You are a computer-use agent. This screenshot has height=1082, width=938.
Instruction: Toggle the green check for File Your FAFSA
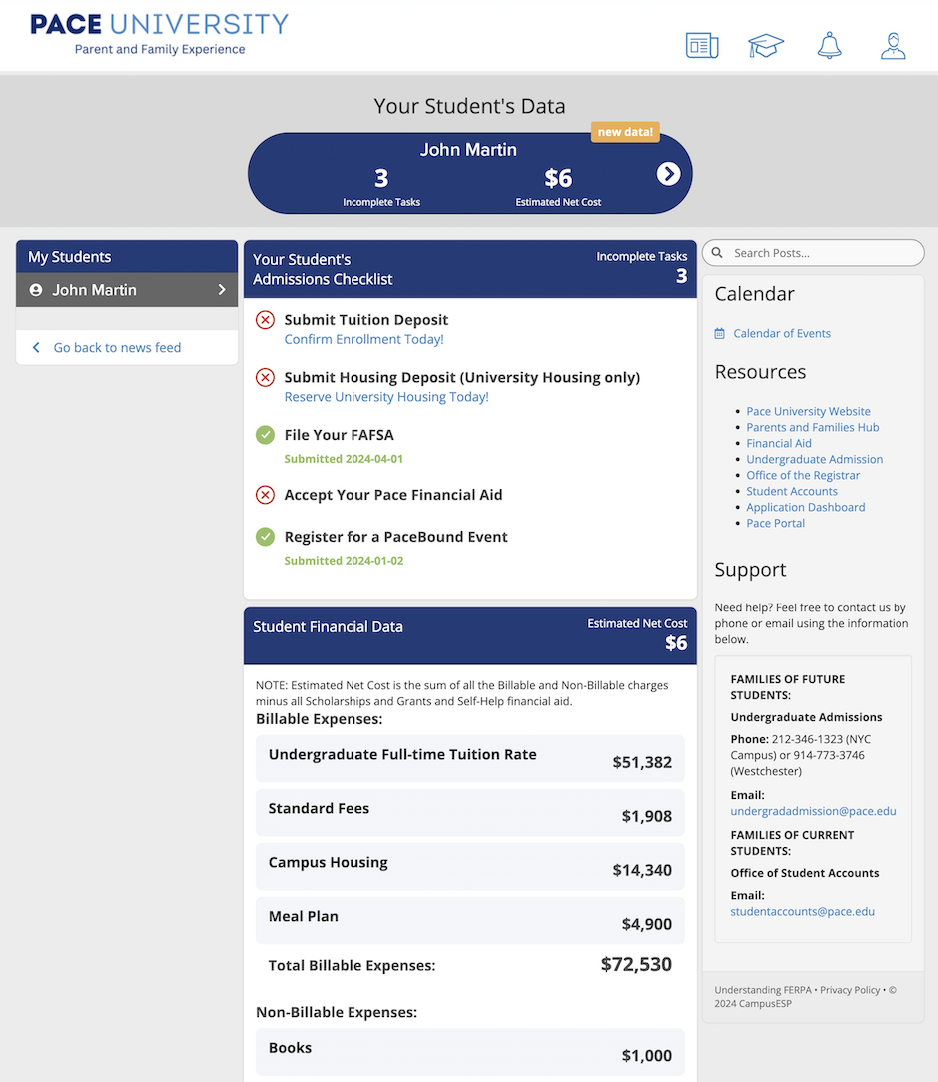coord(265,435)
